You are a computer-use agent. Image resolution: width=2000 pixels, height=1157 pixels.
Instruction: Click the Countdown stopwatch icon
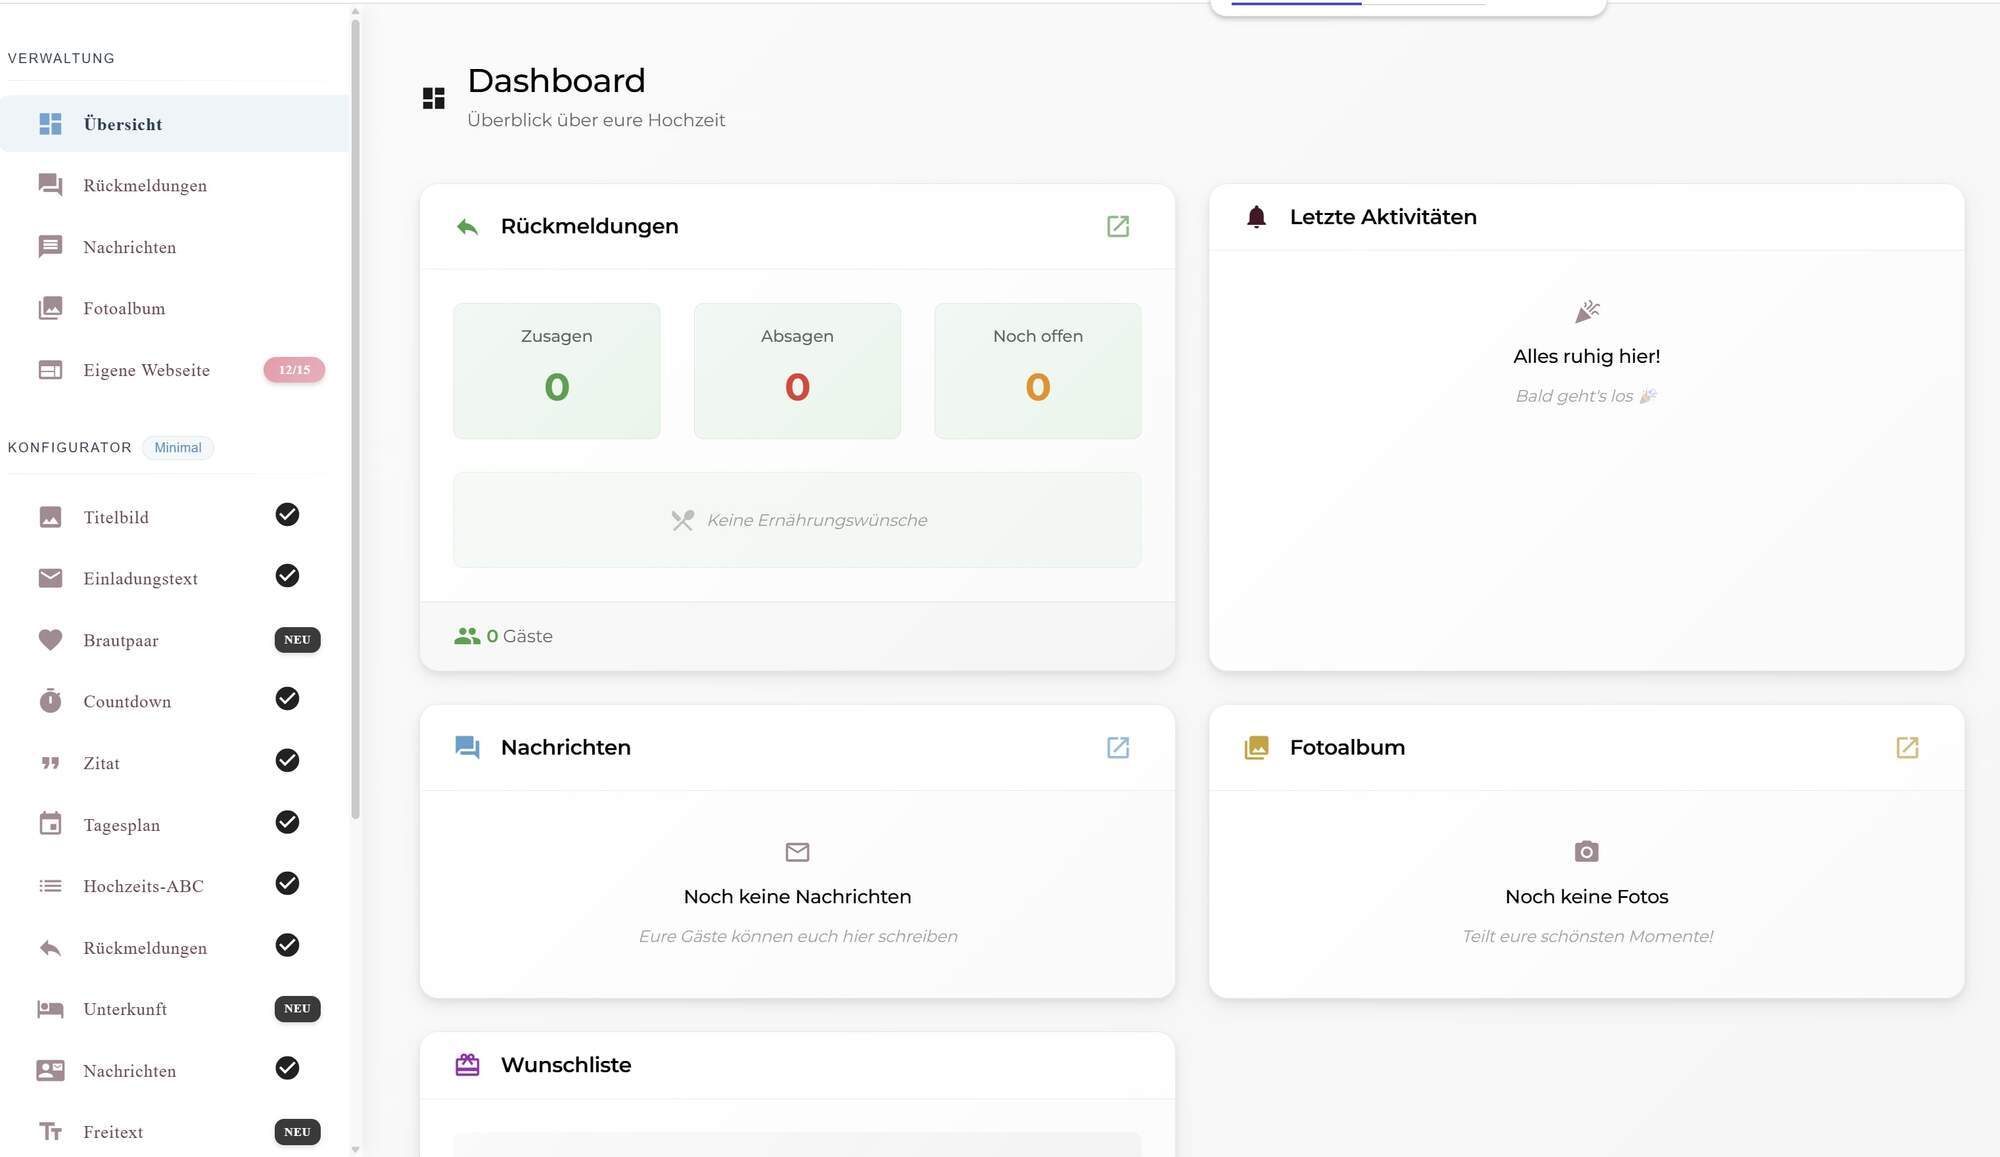(50, 701)
